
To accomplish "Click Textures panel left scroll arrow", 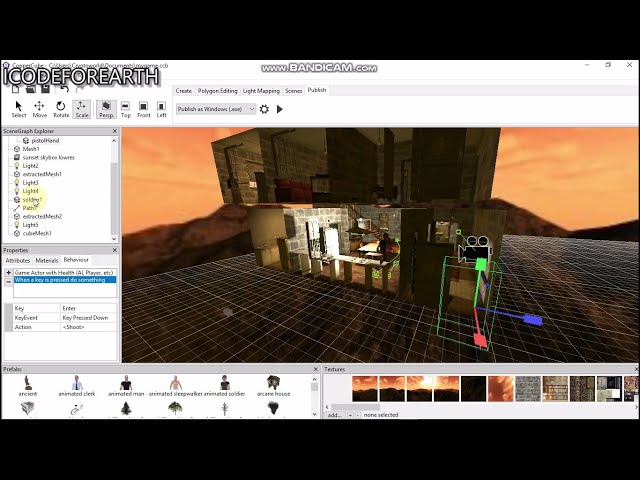I will pyautogui.click(x=327, y=407).
